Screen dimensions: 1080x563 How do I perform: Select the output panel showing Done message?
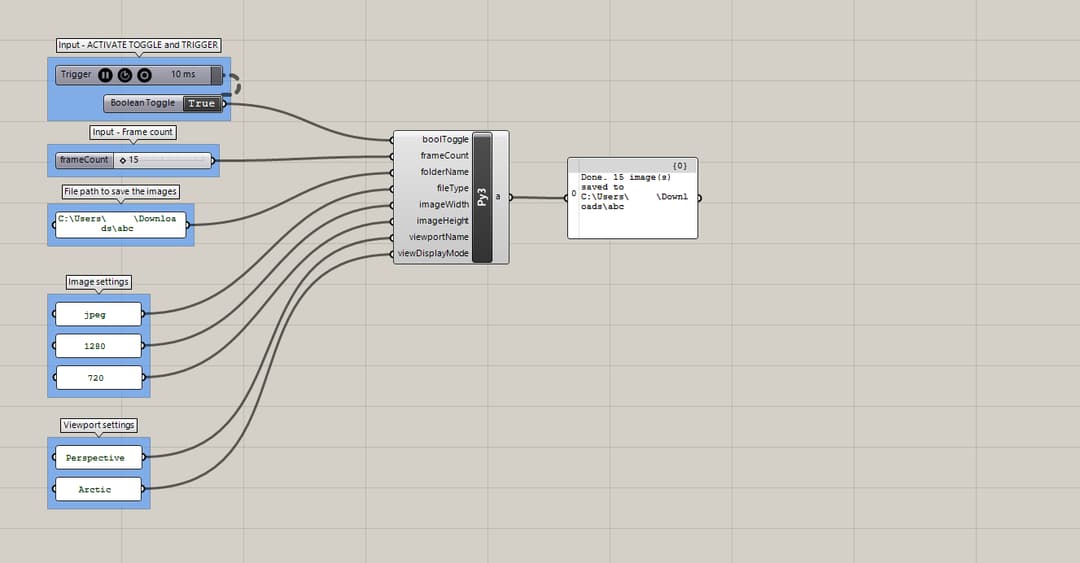632,198
